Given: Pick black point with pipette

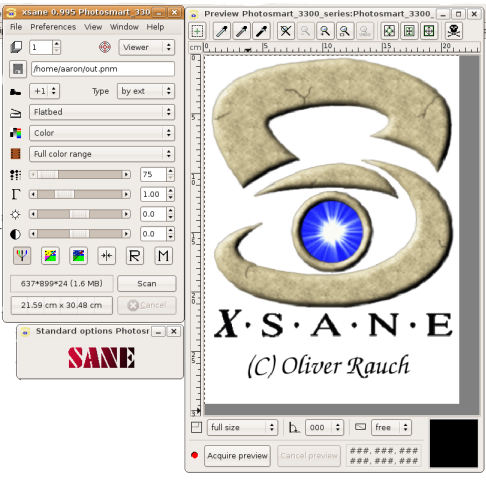Looking at the screenshot, I should [x=262, y=31].
